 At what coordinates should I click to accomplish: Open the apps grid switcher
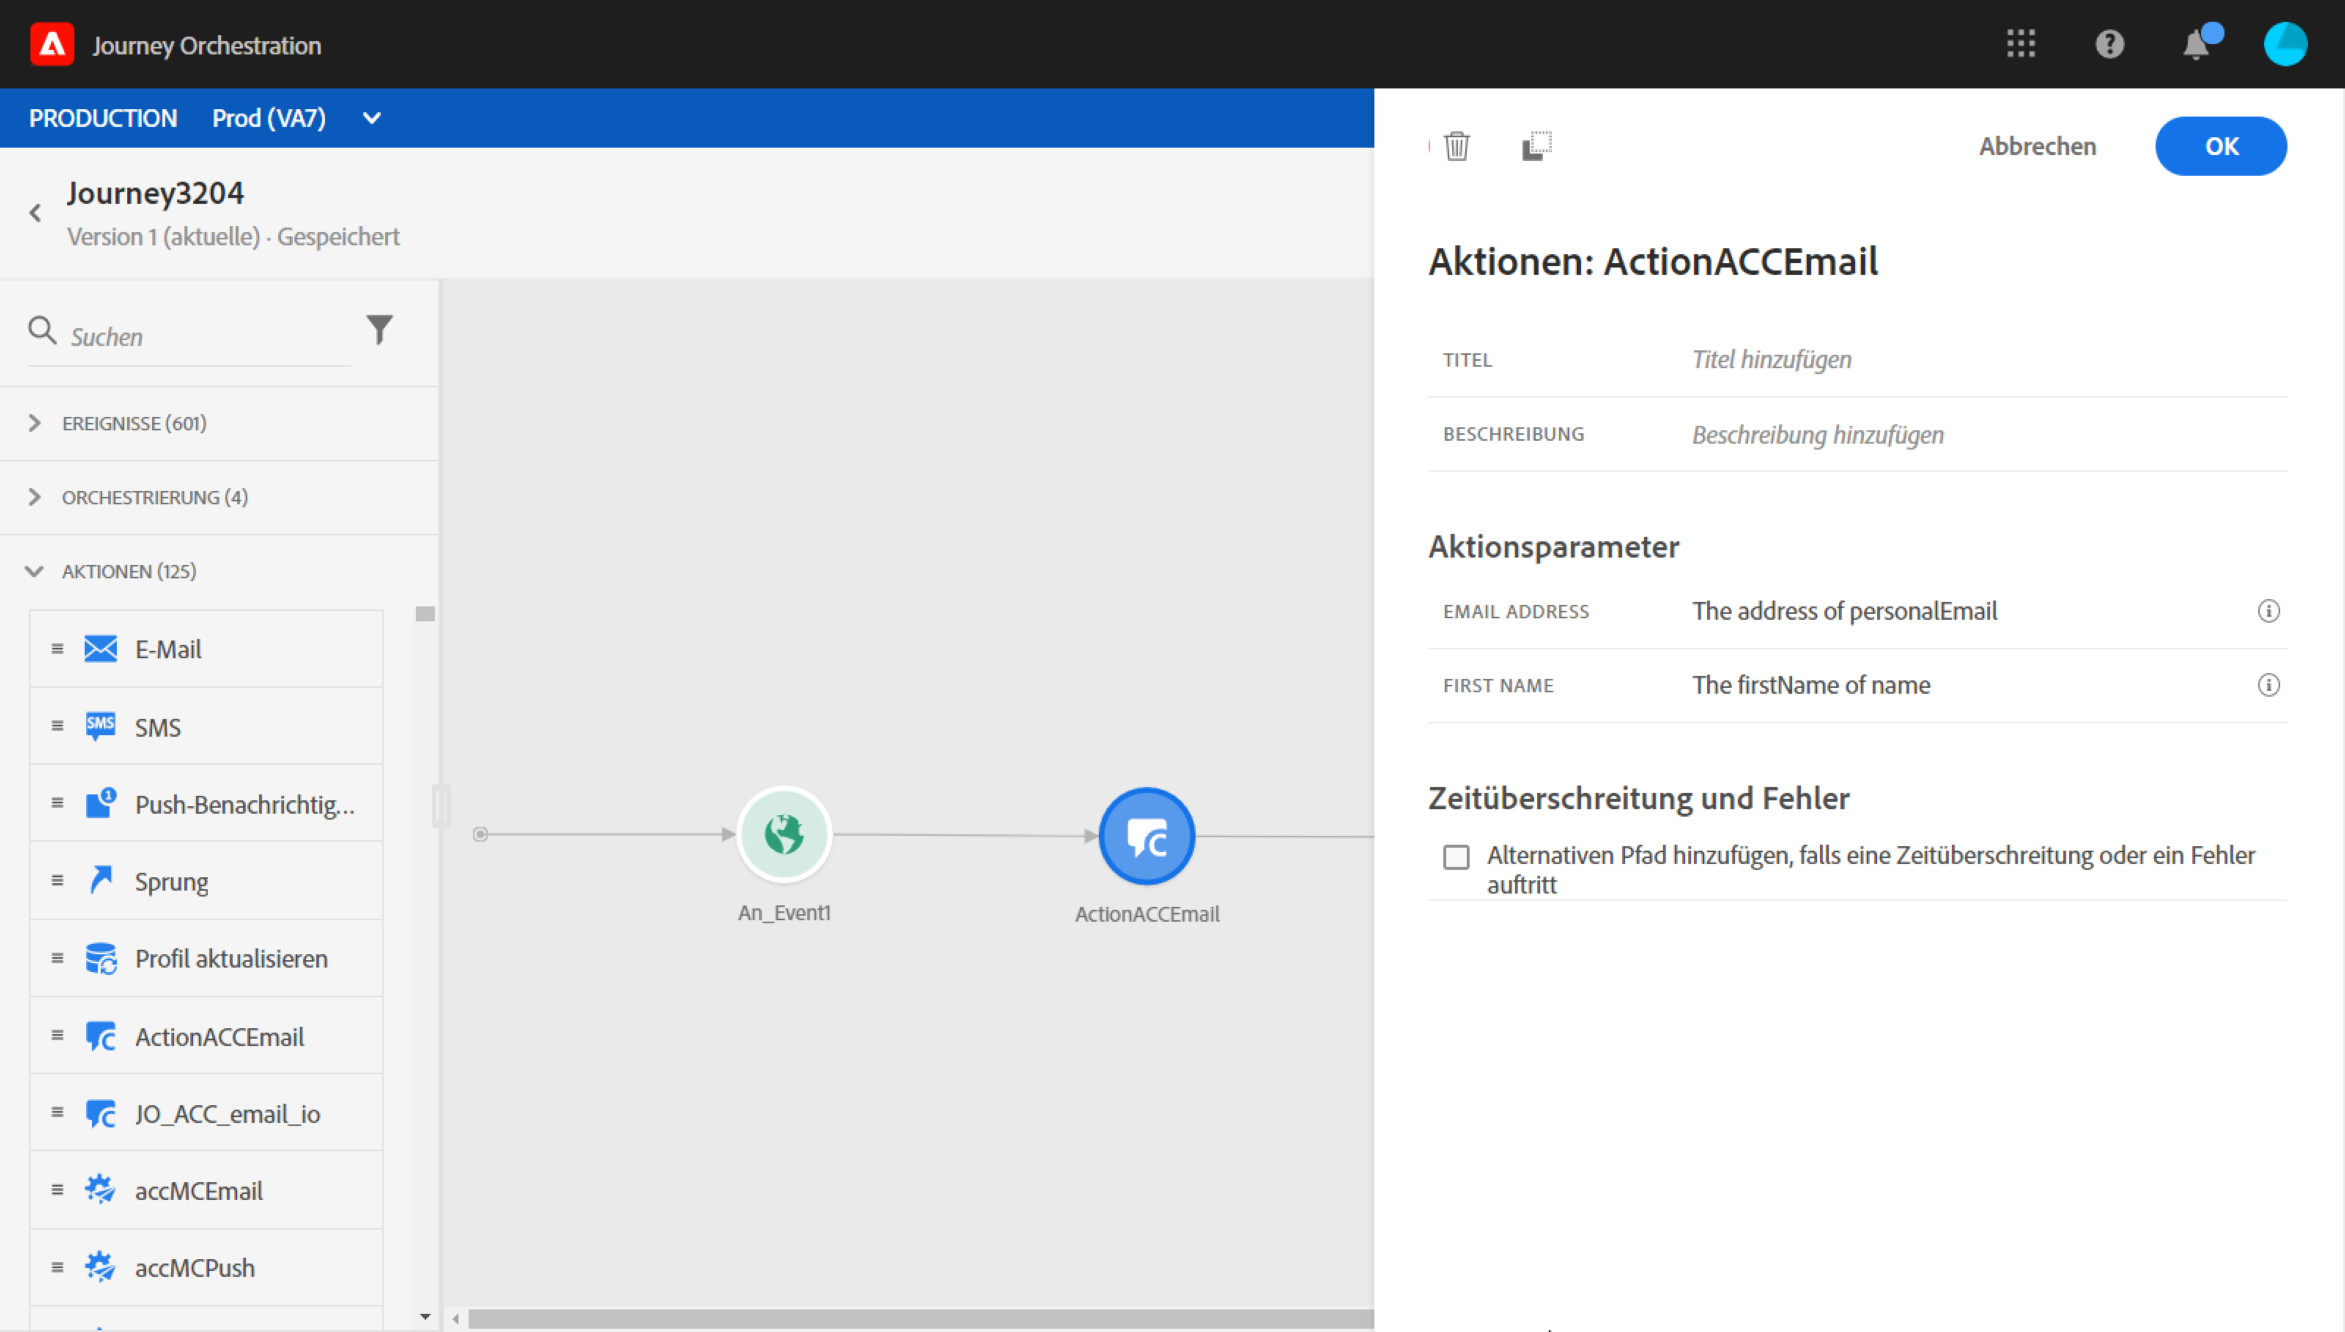tap(2021, 44)
